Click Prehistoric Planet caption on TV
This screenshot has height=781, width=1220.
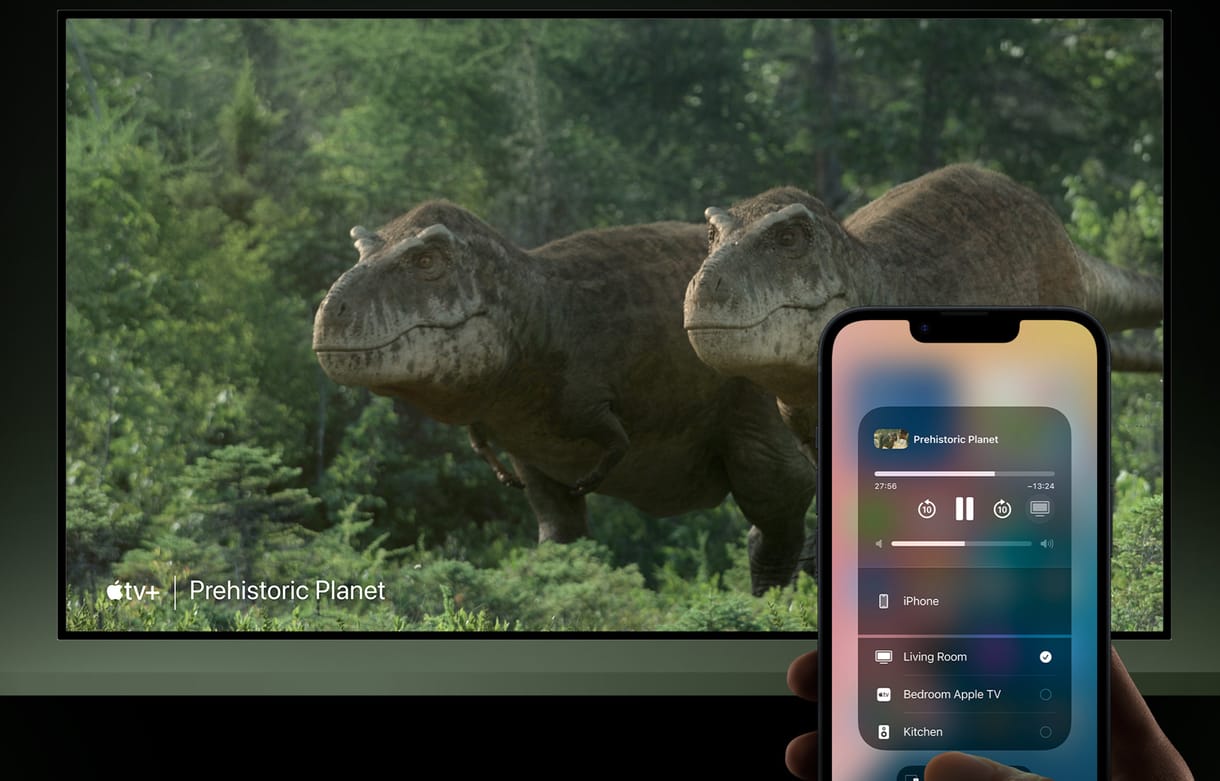click(x=287, y=591)
